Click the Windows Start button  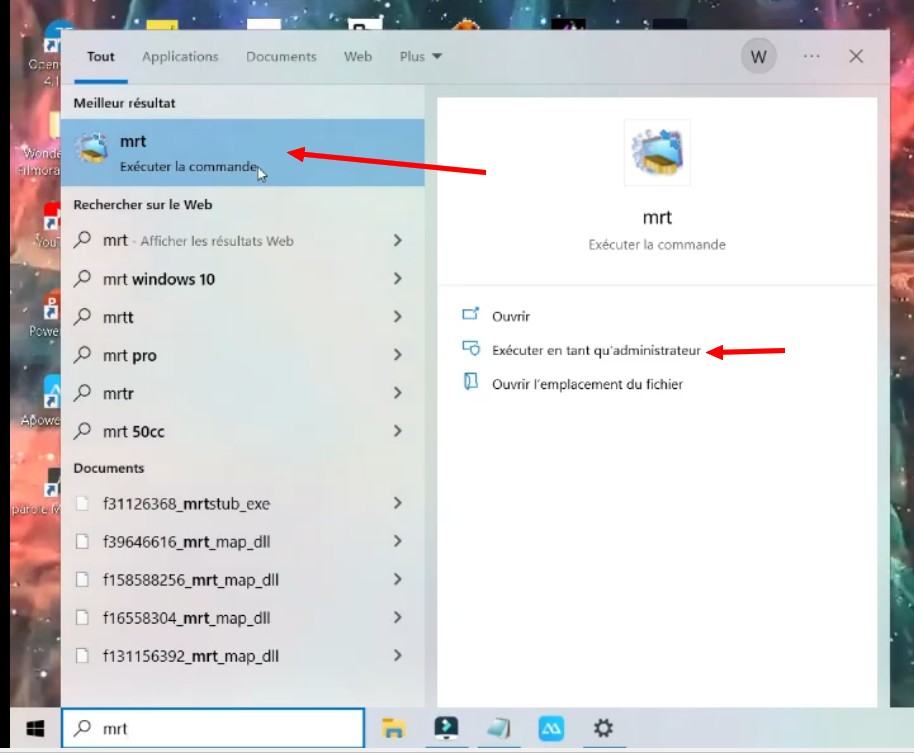(x=35, y=728)
